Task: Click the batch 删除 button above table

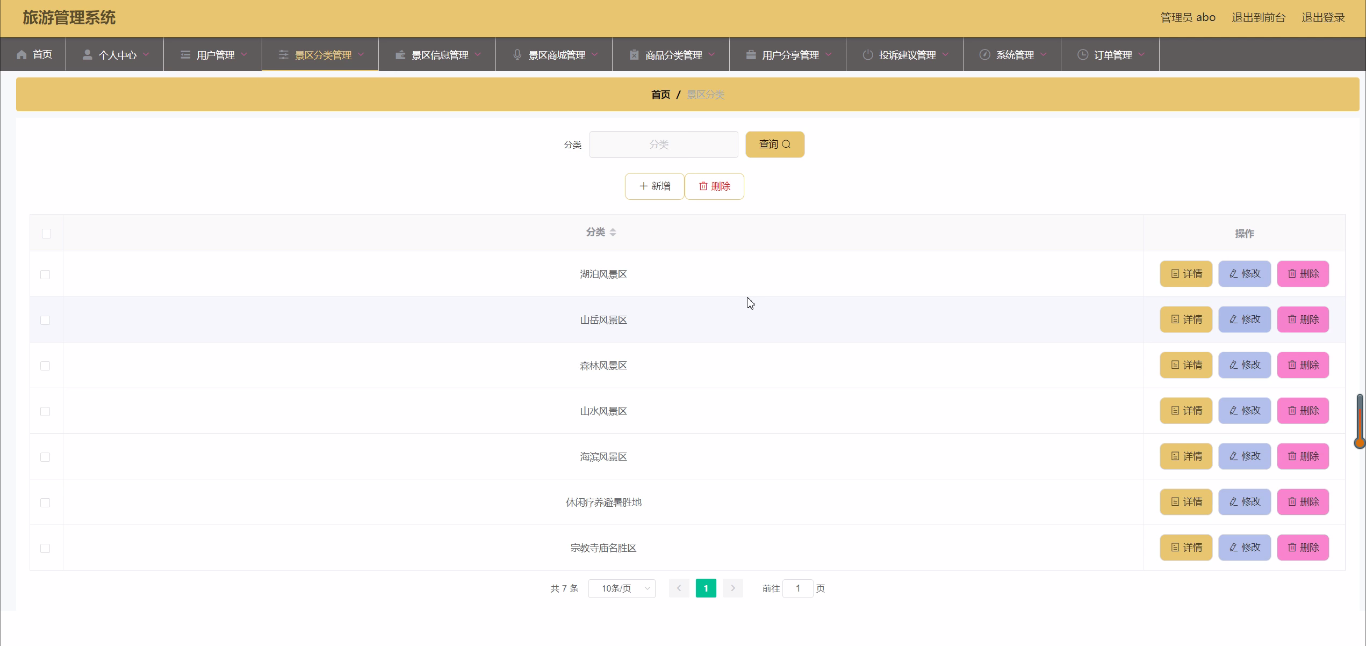Action: click(714, 187)
